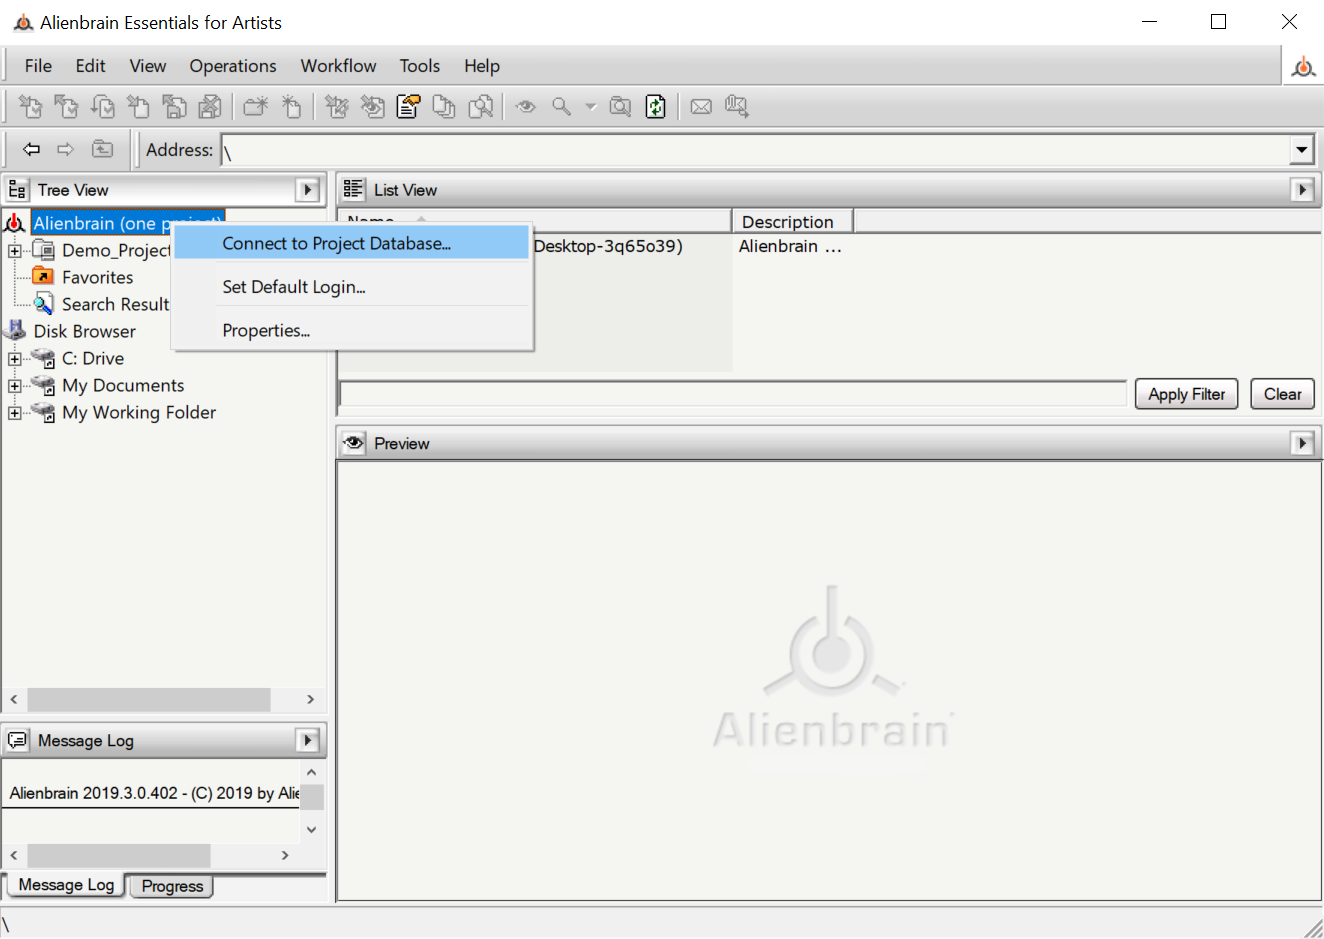This screenshot has height=939, width=1324.
Task: Switch to the Progress tab
Action: click(x=172, y=886)
